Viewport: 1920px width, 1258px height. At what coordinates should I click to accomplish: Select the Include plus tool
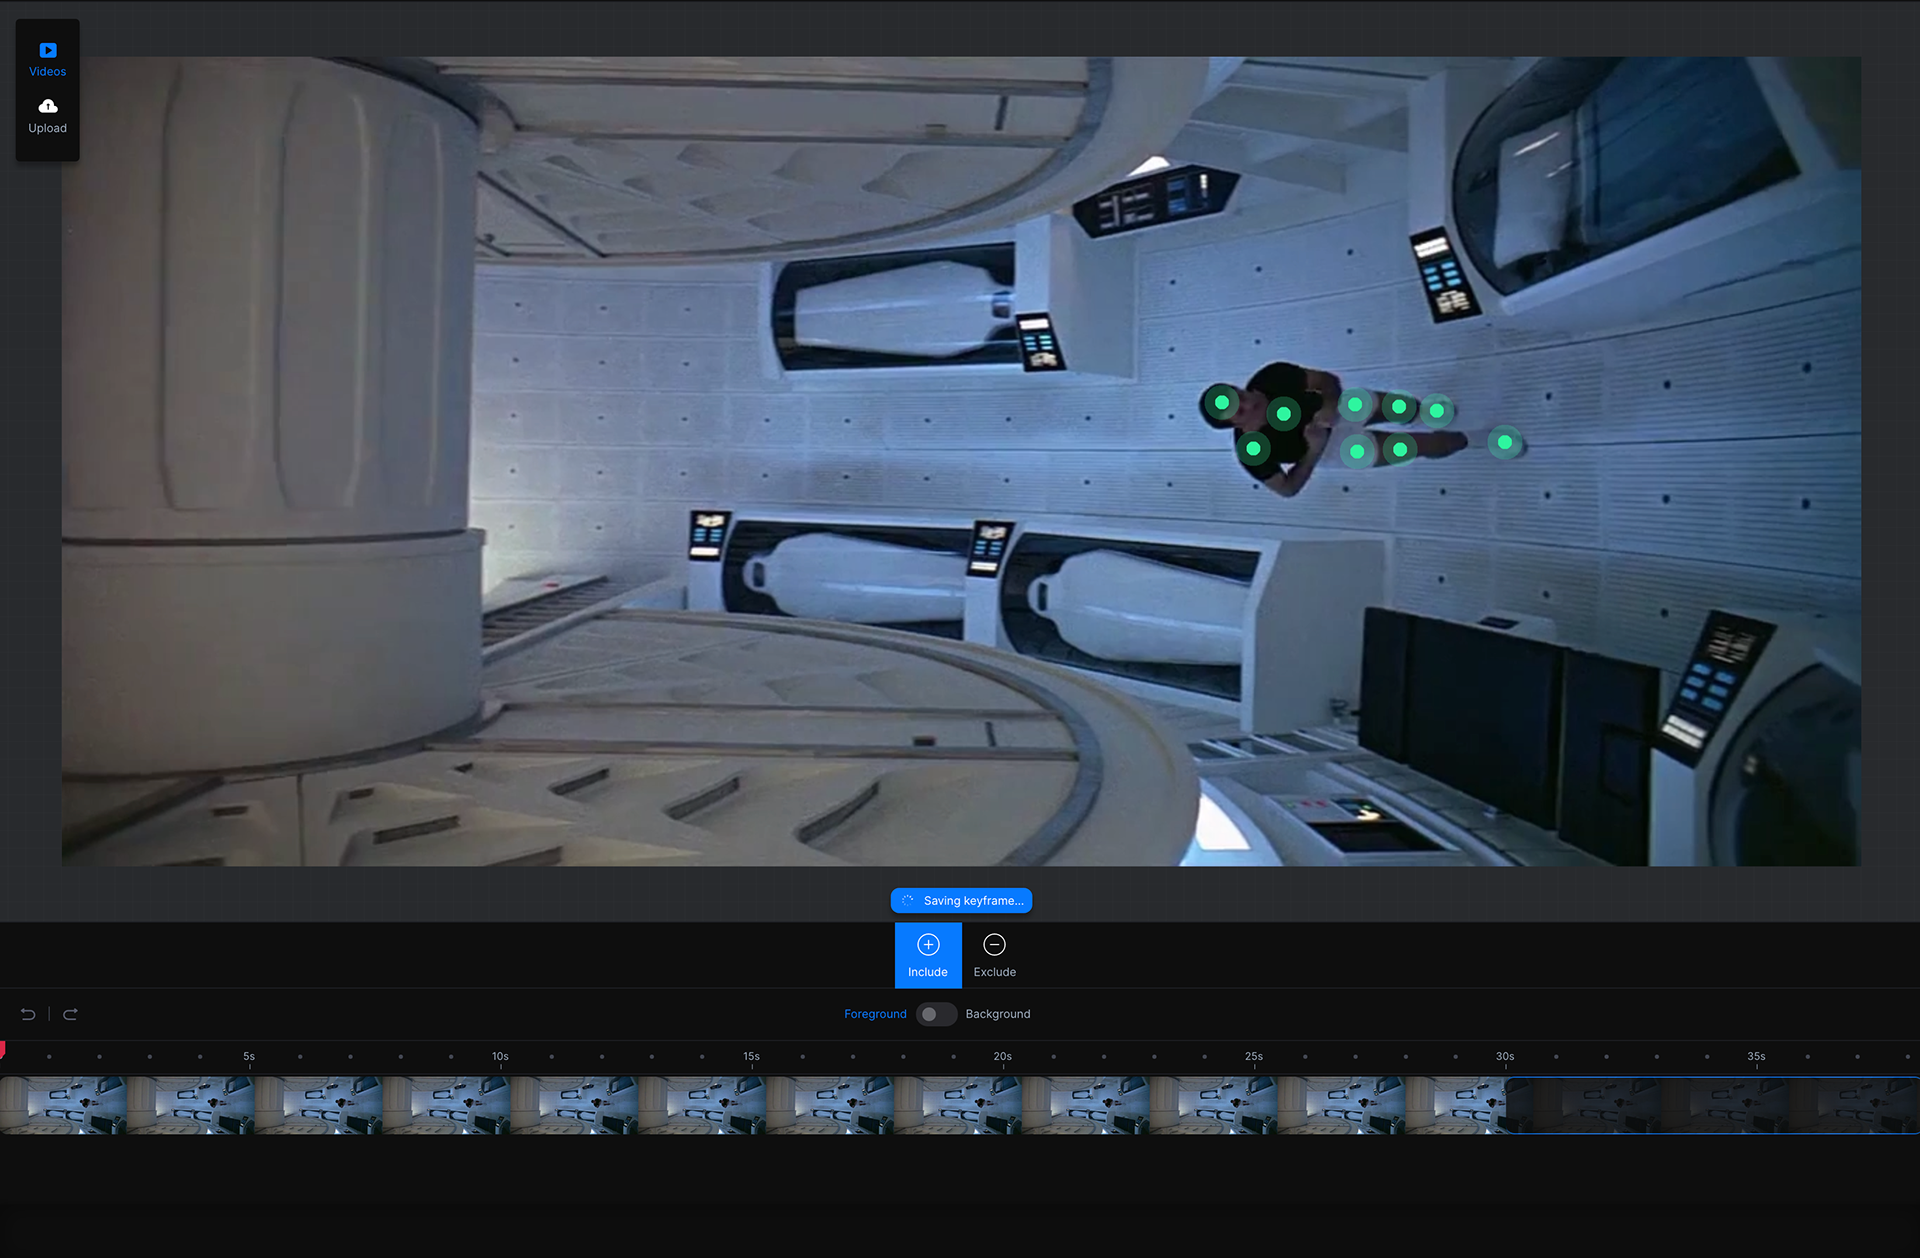tap(928, 955)
